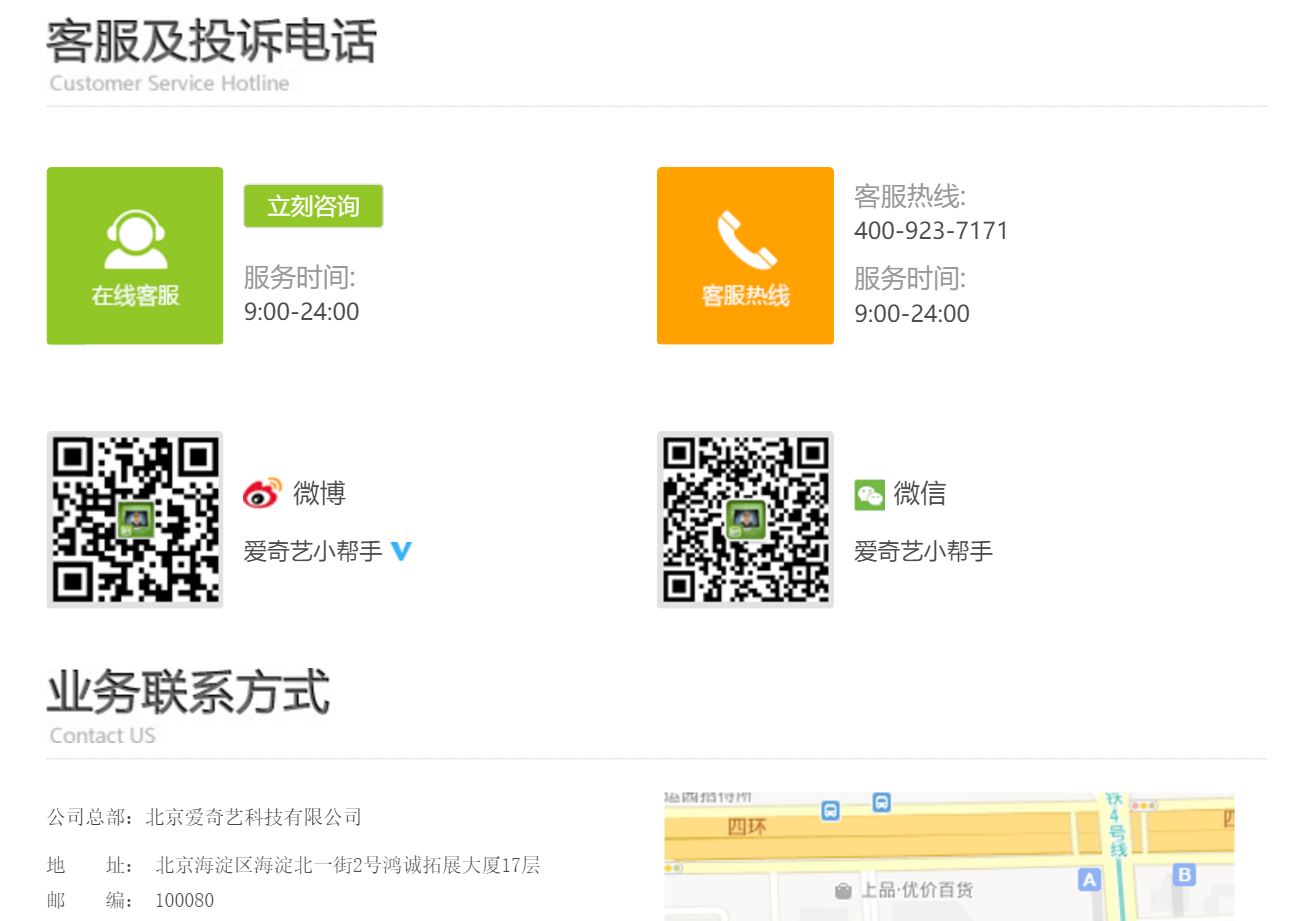Click the blue verified V badge
The image size is (1295, 921).
pyautogui.click(x=402, y=551)
